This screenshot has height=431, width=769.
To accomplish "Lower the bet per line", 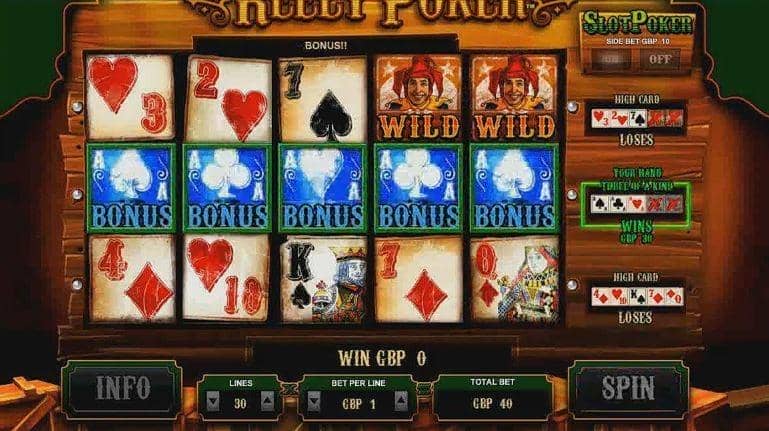I will click(x=314, y=402).
